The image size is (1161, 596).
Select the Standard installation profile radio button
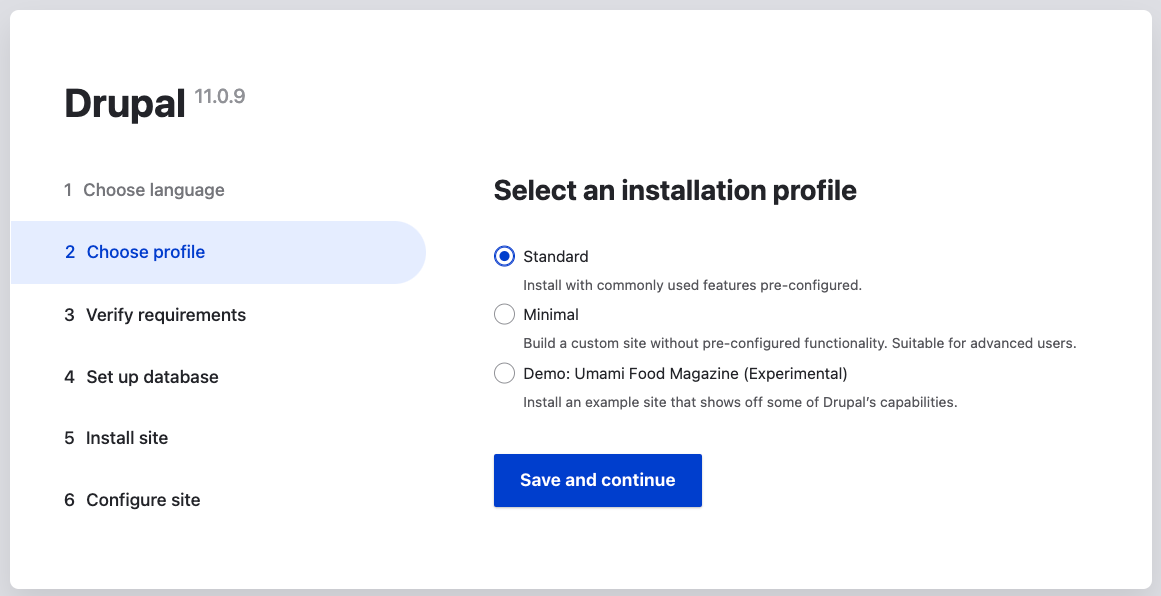pyautogui.click(x=504, y=256)
